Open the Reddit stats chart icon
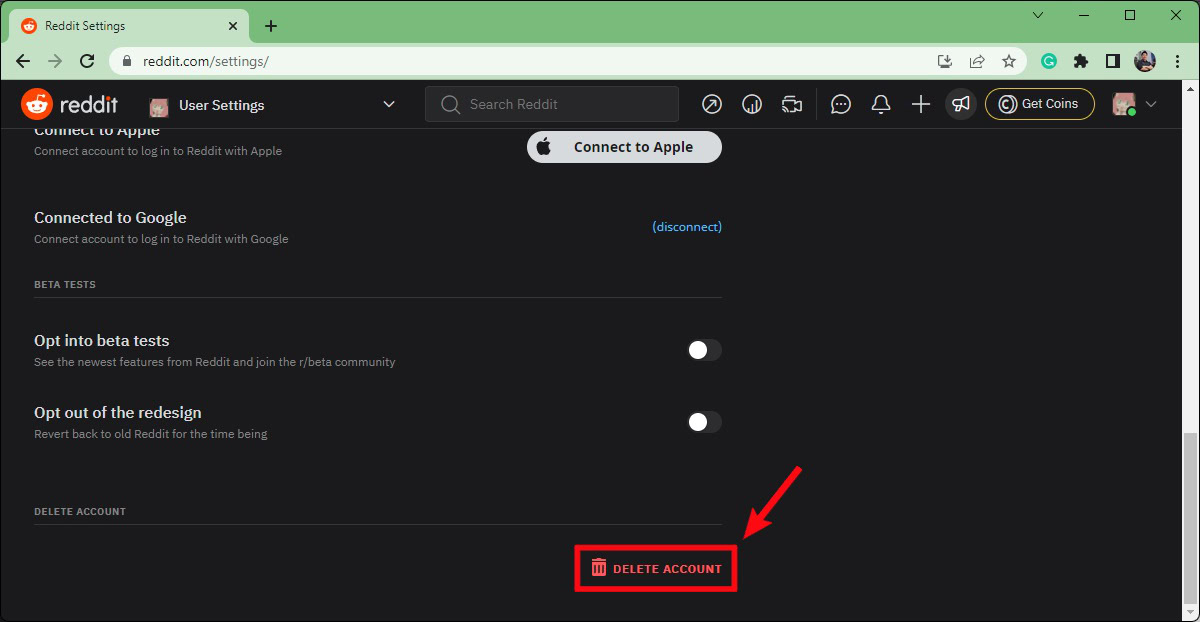 752,104
